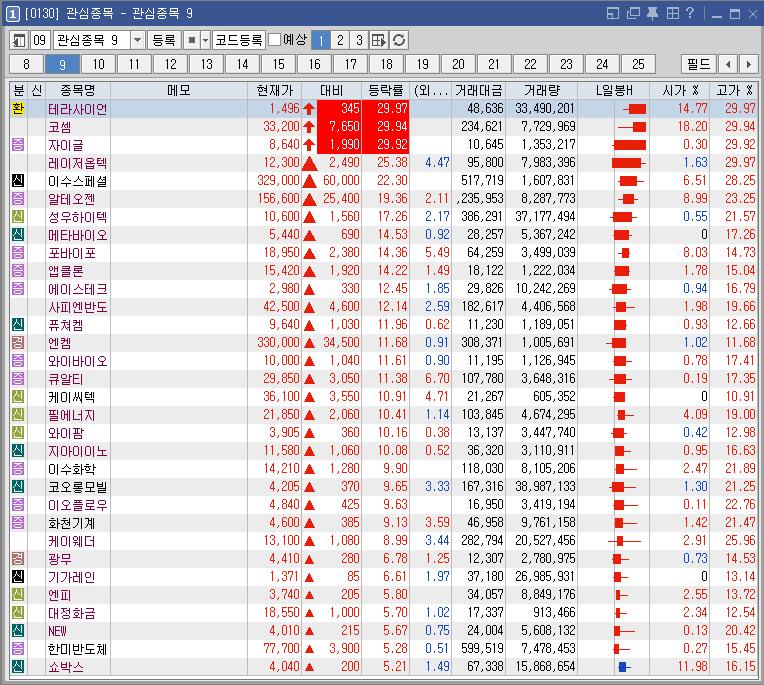Viewport: 764px width, 685px height.
Task: Click the window number 1 icon in title bar
Action: coord(12,13)
